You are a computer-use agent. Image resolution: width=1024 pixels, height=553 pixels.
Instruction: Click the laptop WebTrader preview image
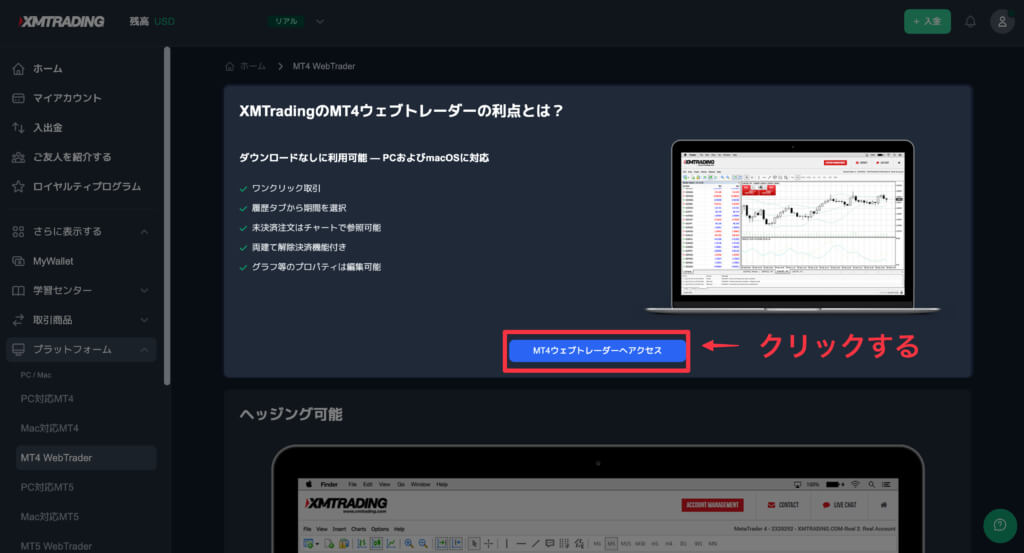(x=792, y=226)
